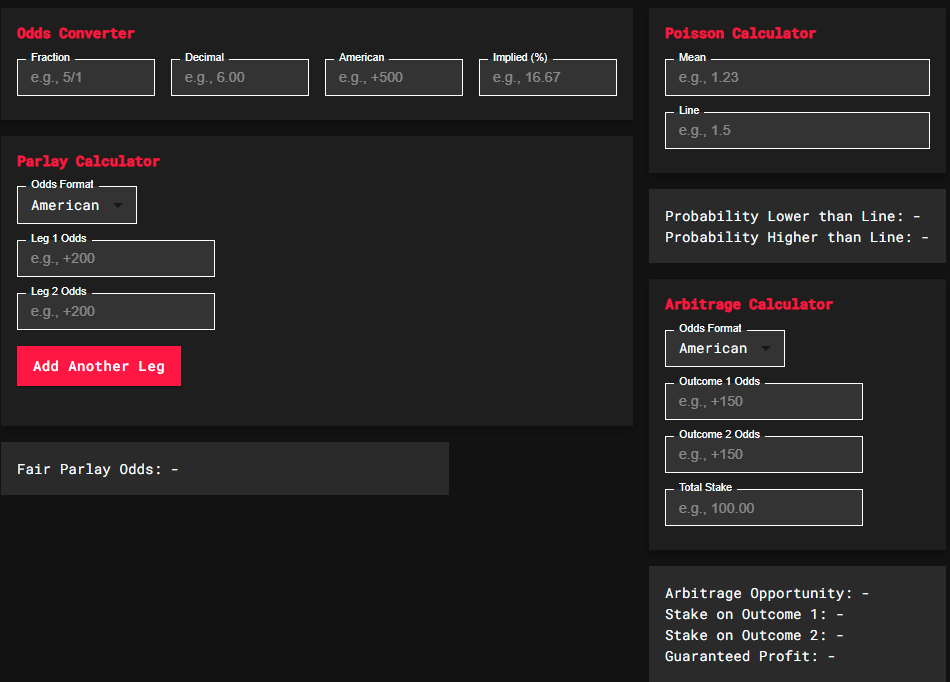Click the Odds Converter heading

76,33
